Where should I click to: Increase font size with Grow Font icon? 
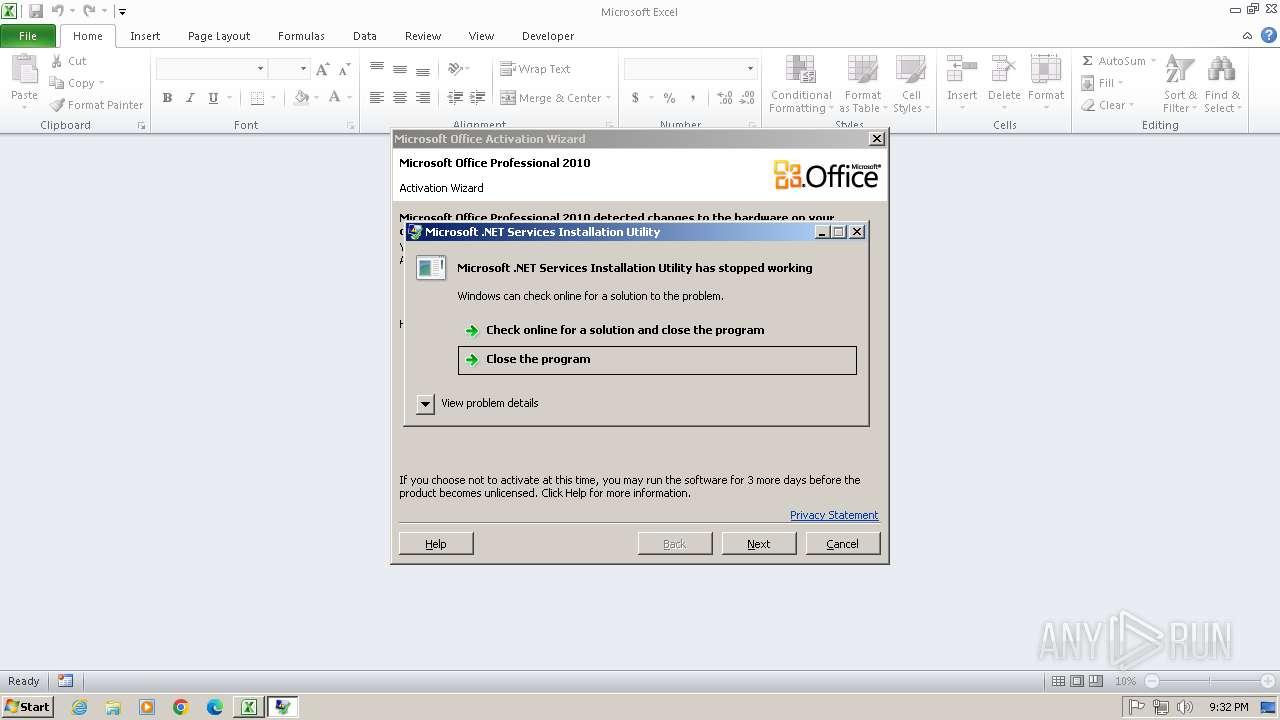322,69
